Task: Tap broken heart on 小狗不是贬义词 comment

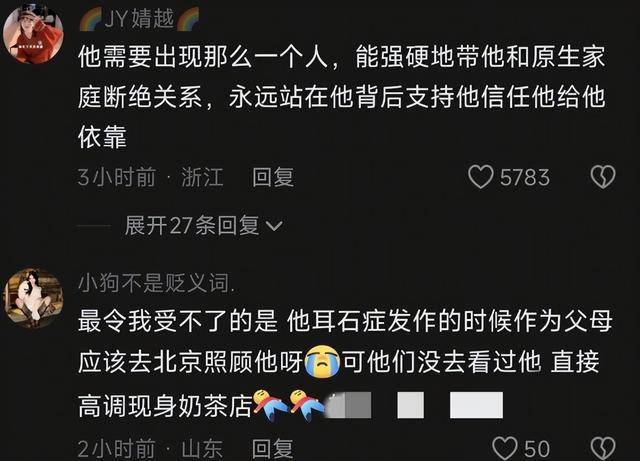Action: [x=603, y=448]
